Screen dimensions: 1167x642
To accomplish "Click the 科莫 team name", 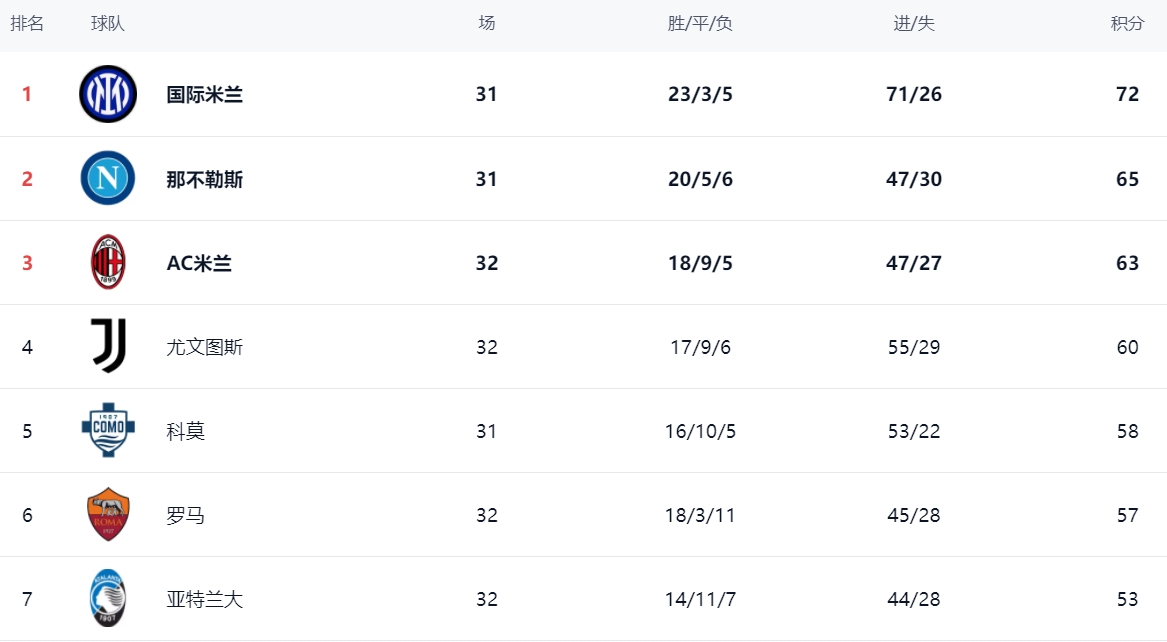I will click(x=186, y=431).
